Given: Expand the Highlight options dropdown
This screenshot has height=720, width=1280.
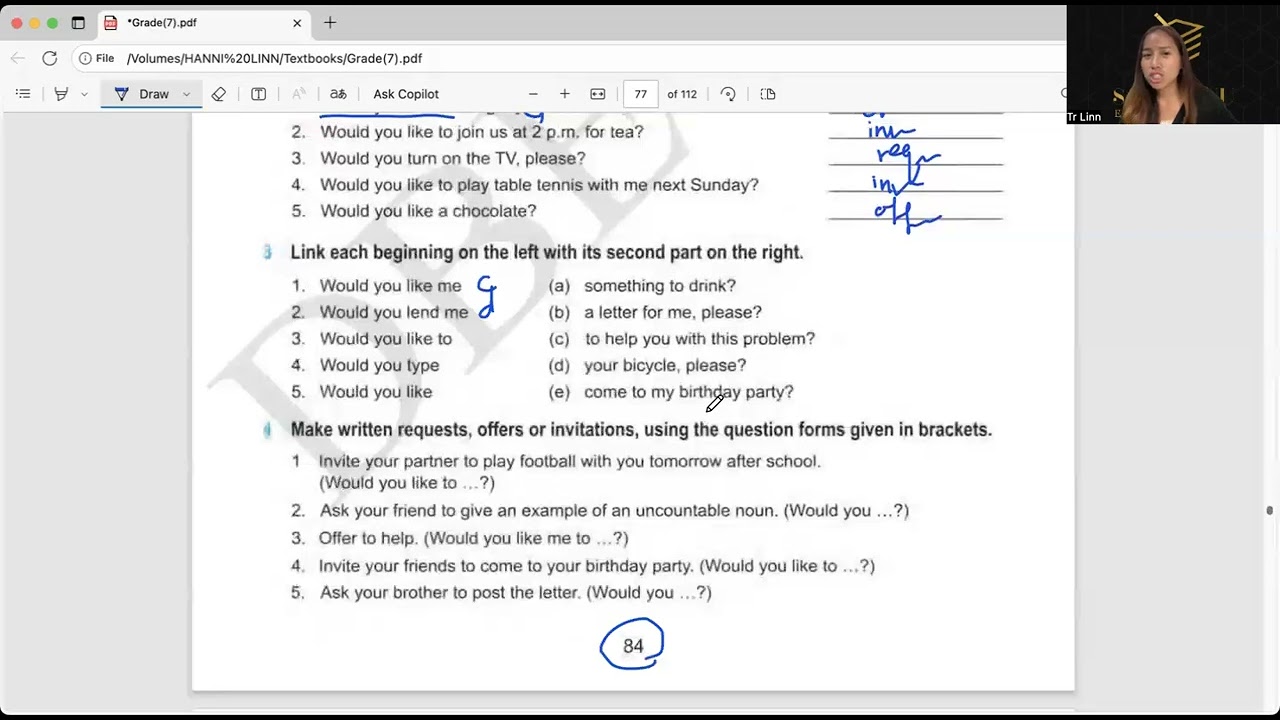Looking at the screenshot, I should (x=84, y=94).
